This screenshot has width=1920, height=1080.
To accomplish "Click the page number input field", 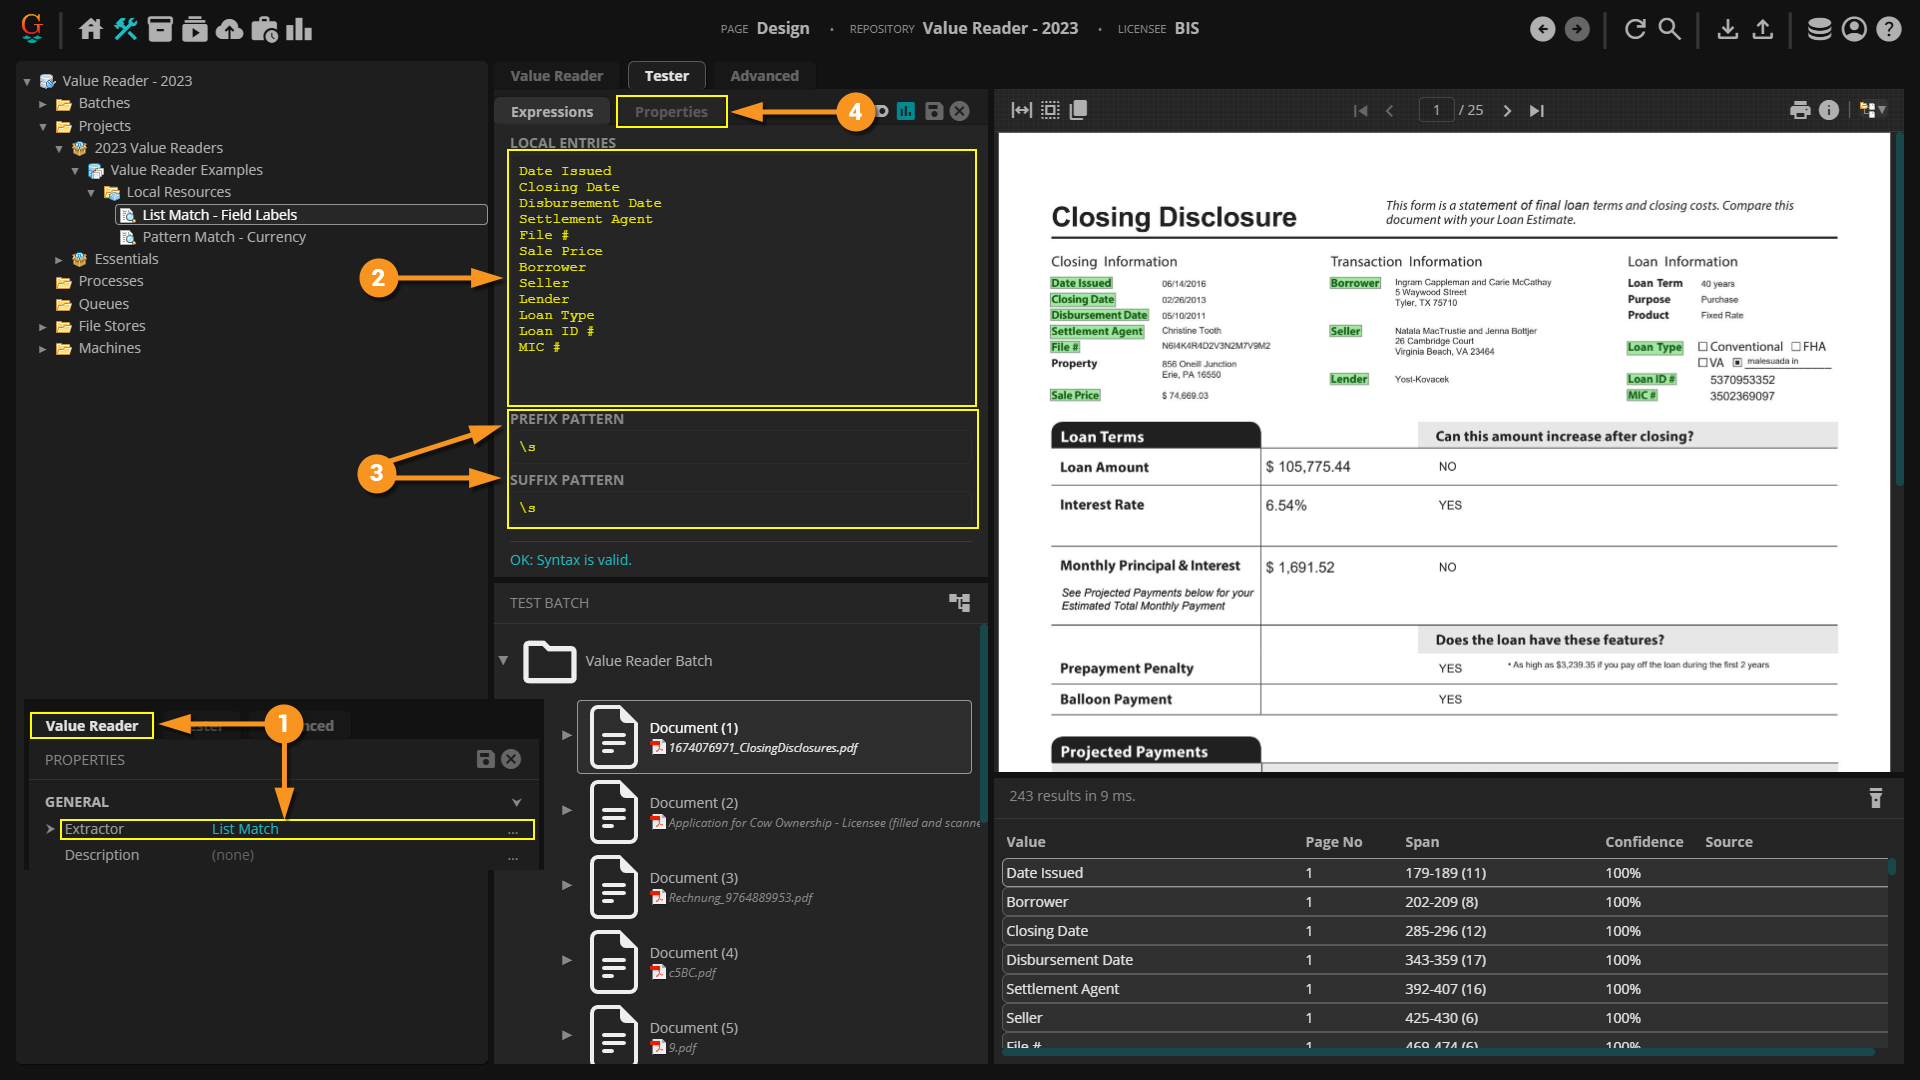I will click(1436, 110).
